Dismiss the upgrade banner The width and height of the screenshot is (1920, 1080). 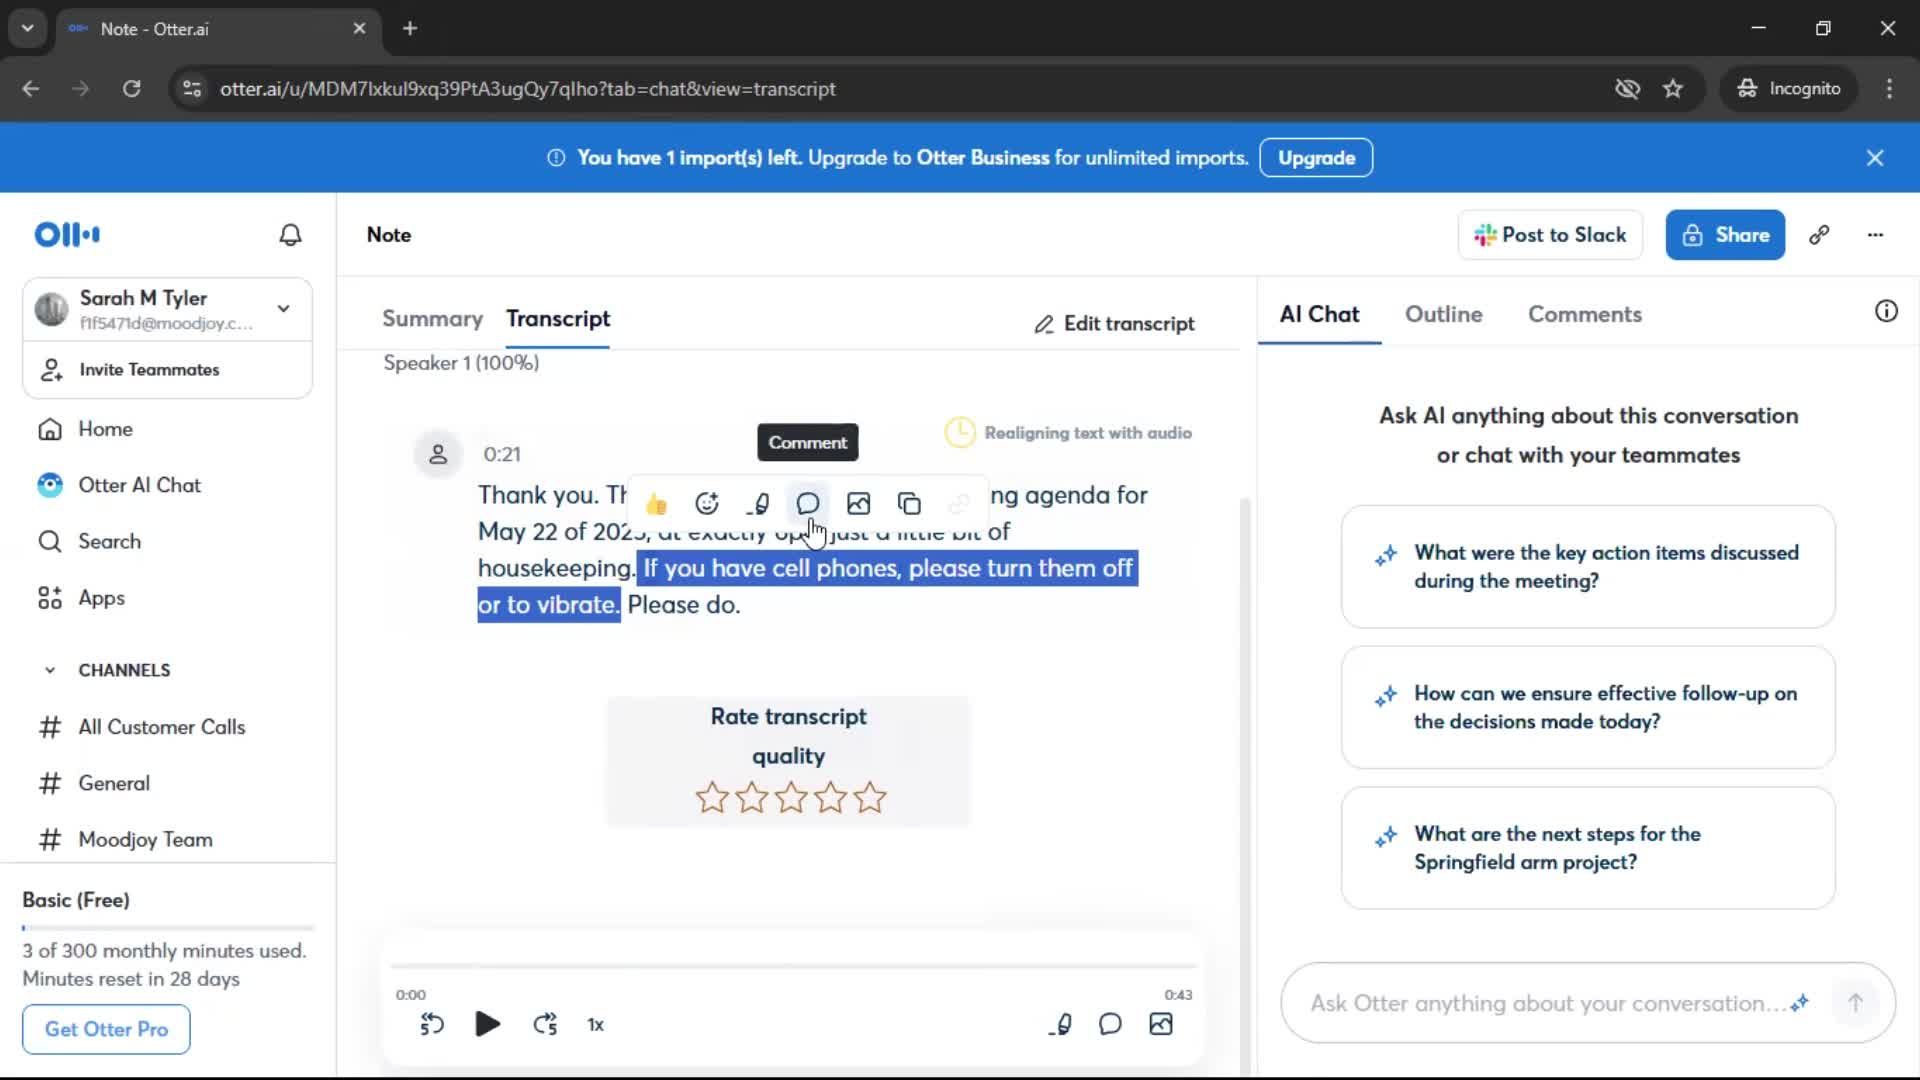(1875, 158)
